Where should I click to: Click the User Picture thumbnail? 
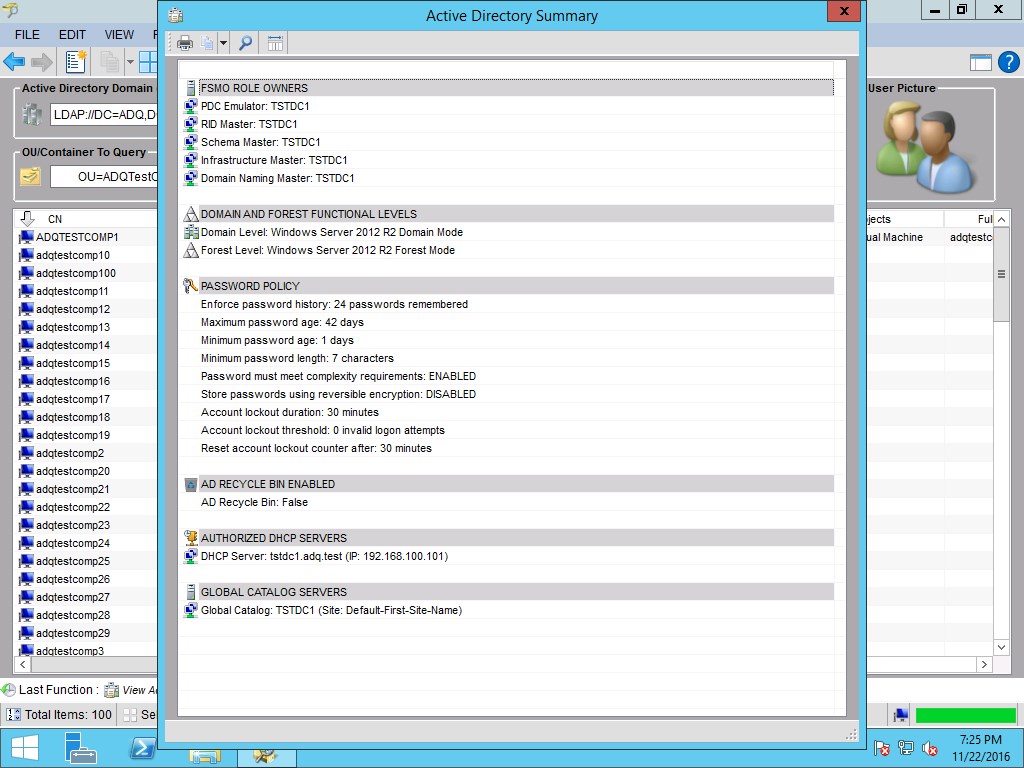coord(925,147)
